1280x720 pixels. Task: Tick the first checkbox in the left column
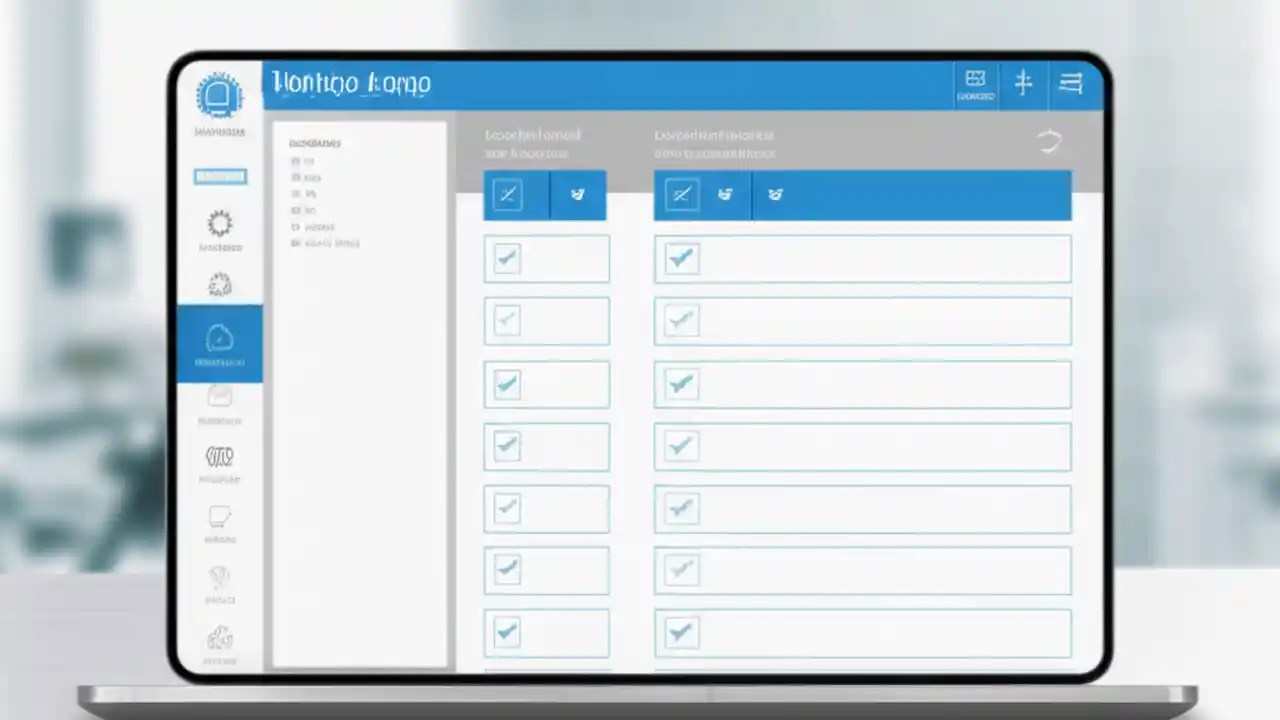[506, 258]
